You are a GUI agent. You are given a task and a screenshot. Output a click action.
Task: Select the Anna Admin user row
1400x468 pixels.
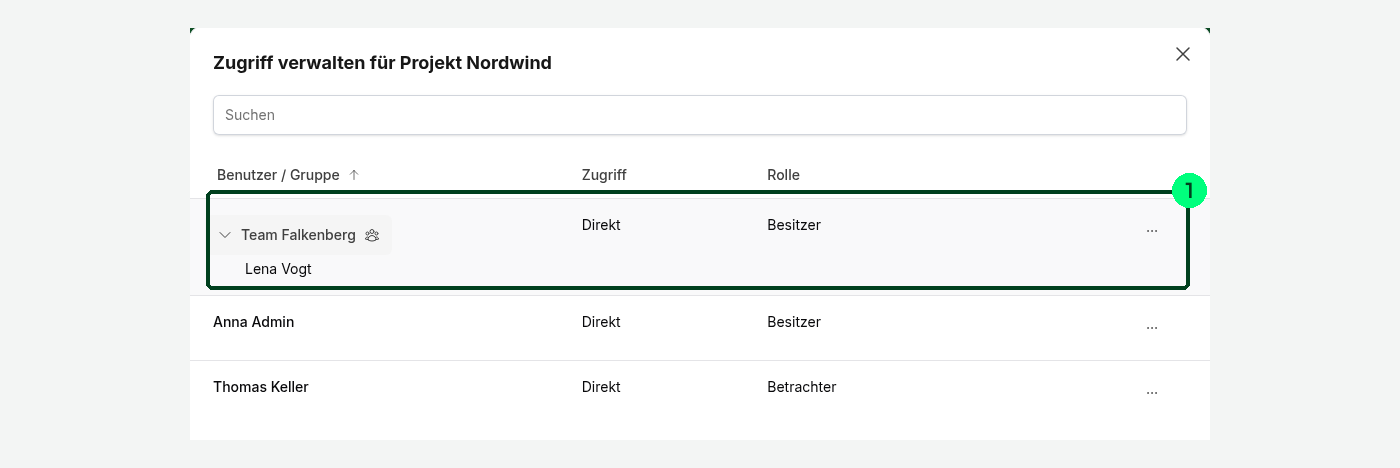pyautogui.click(x=700, y=328)
